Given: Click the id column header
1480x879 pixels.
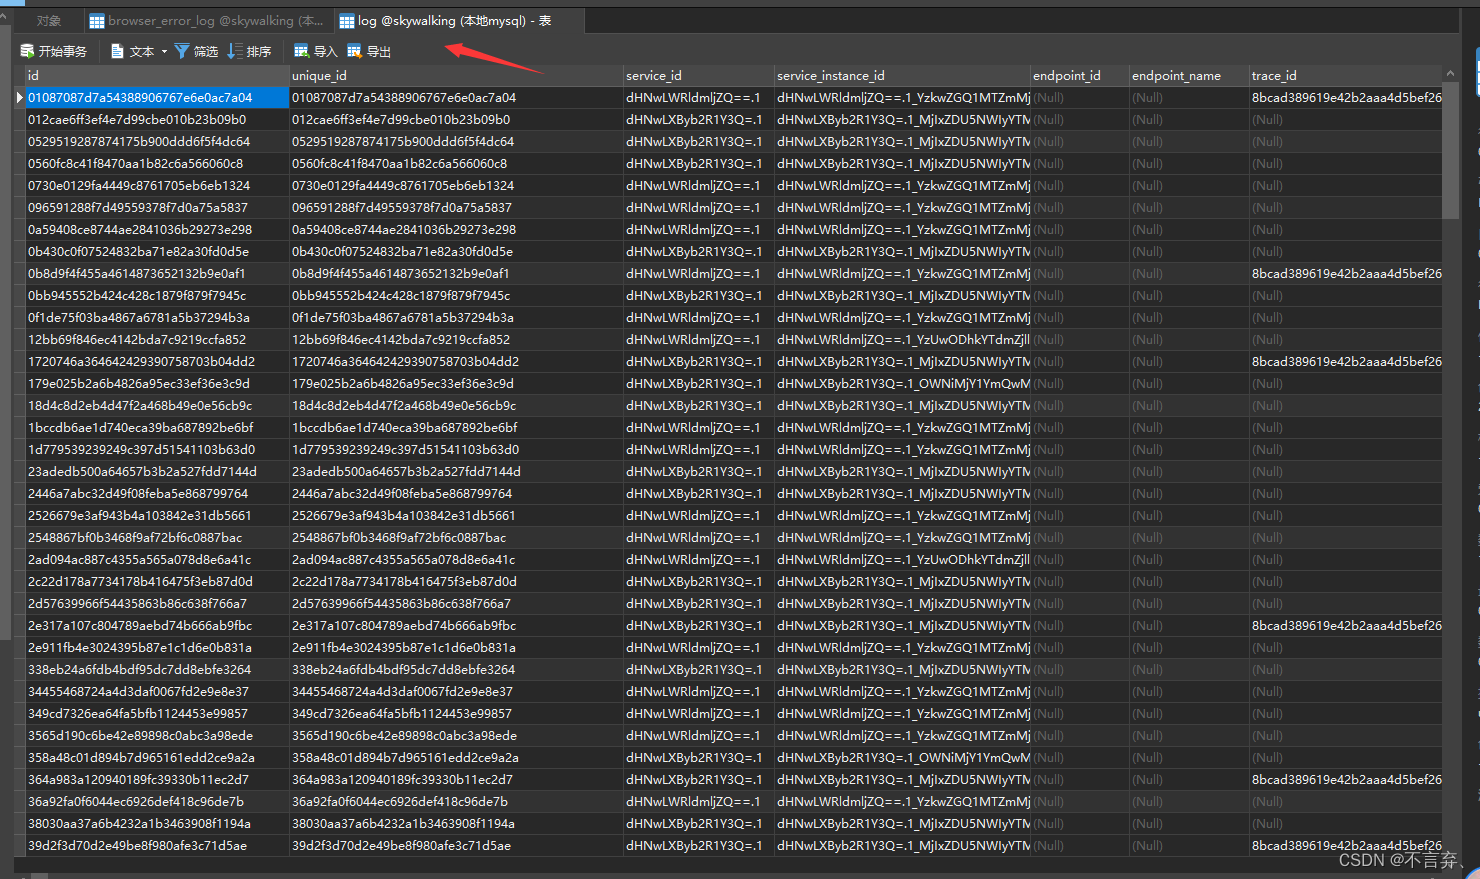Looking at the screenshot, I should pos(157,76).
